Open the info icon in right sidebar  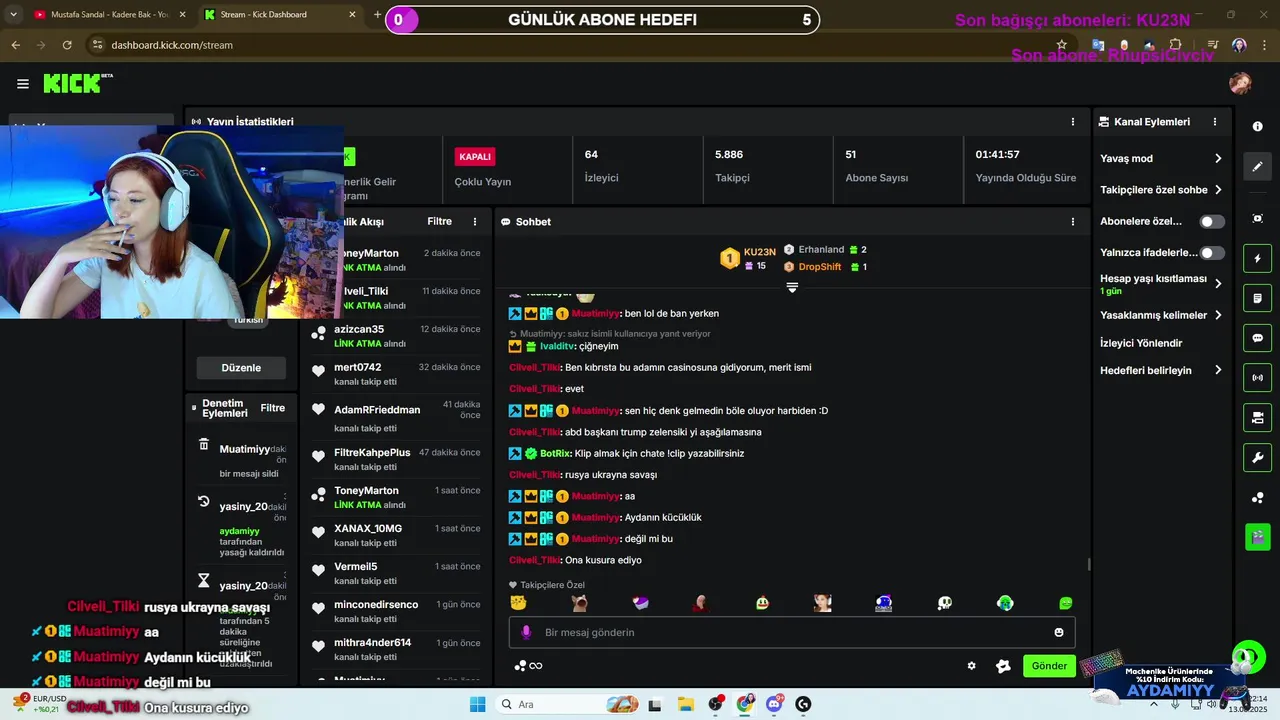pyautogui.click(x=1258, y=127)
